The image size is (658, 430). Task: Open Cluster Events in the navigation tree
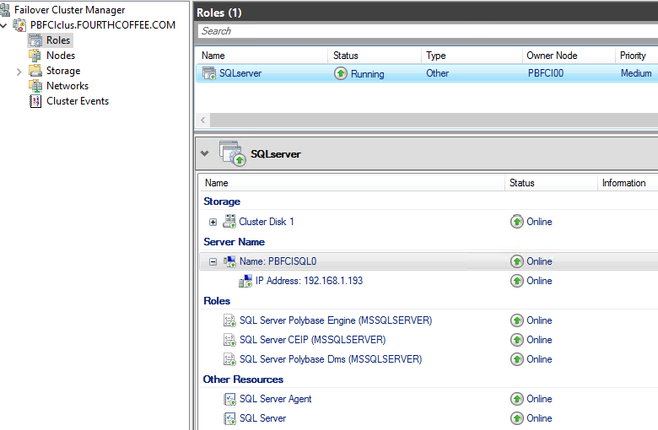pos(78,101)
